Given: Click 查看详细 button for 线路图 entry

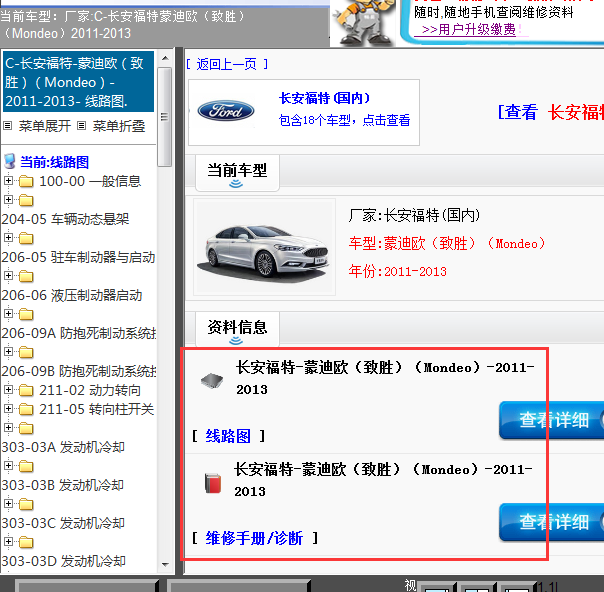Looking at the screenshot, I should 552,420.
